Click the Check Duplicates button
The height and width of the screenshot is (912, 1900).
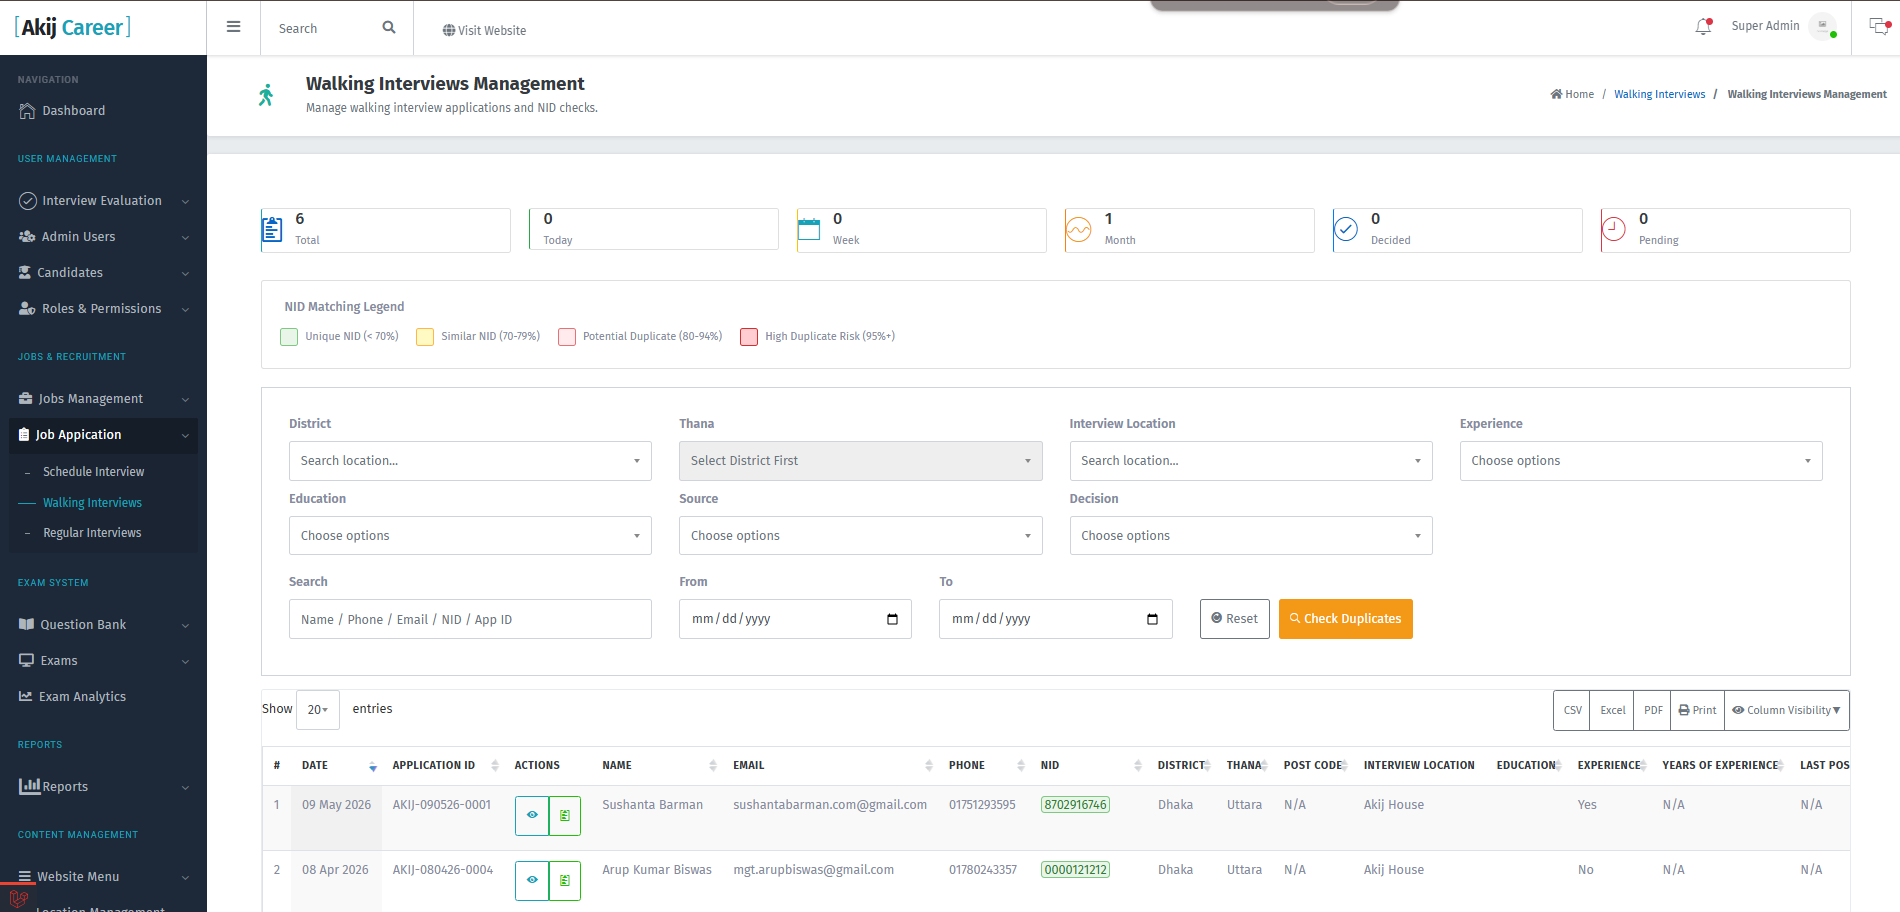1346,619
